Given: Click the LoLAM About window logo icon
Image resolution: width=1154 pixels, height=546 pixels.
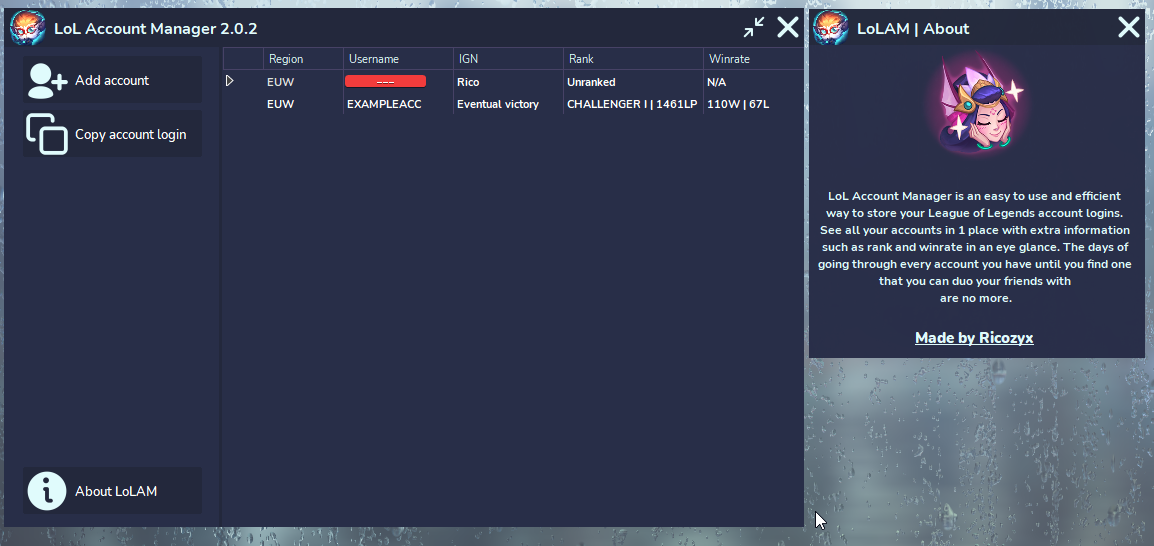Looking at the screenshot, I should tap(831, 29).
